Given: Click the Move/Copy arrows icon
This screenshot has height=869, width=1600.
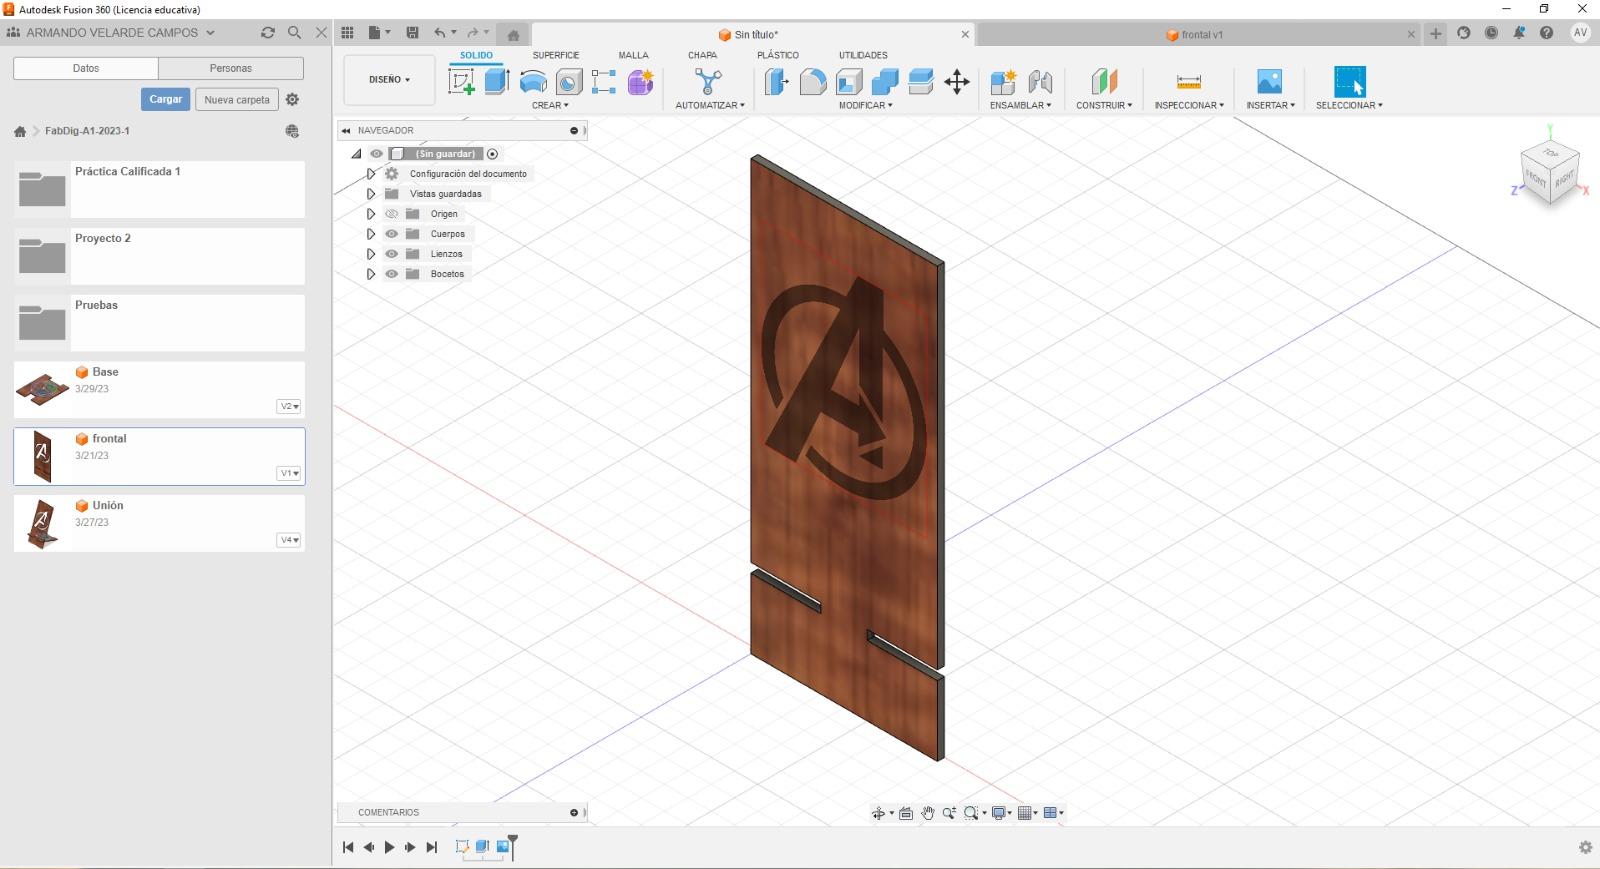Looking at the screenshot, I should coord(957,82).
